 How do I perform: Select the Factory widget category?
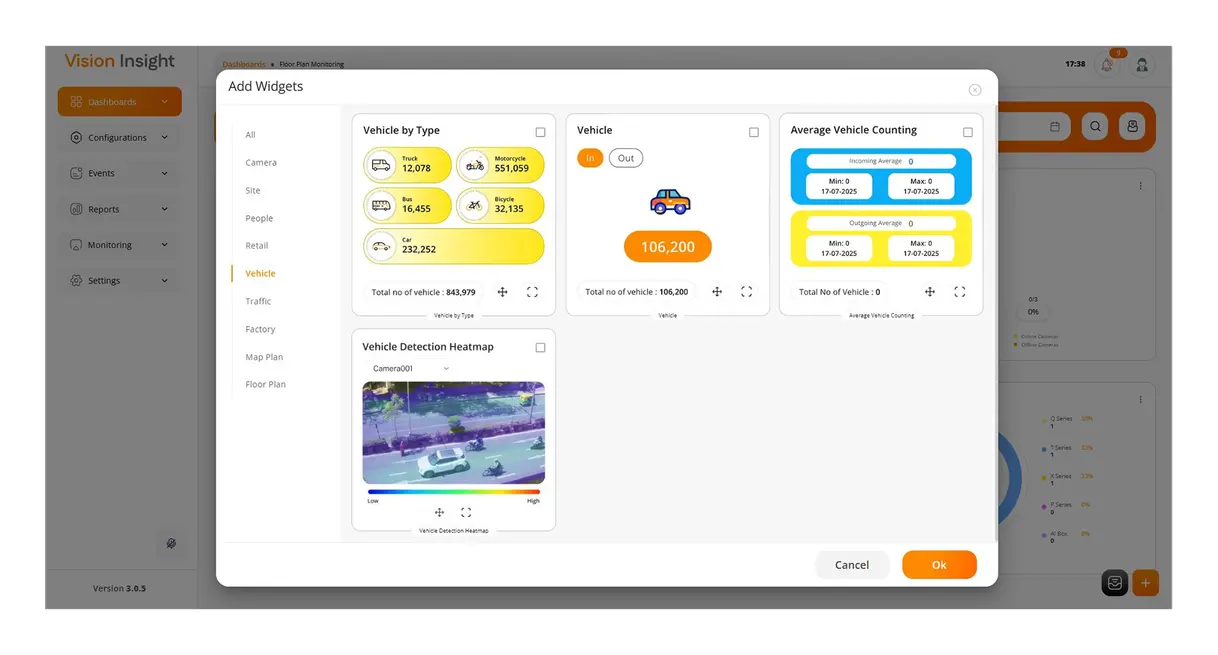(x=260, y=329)
